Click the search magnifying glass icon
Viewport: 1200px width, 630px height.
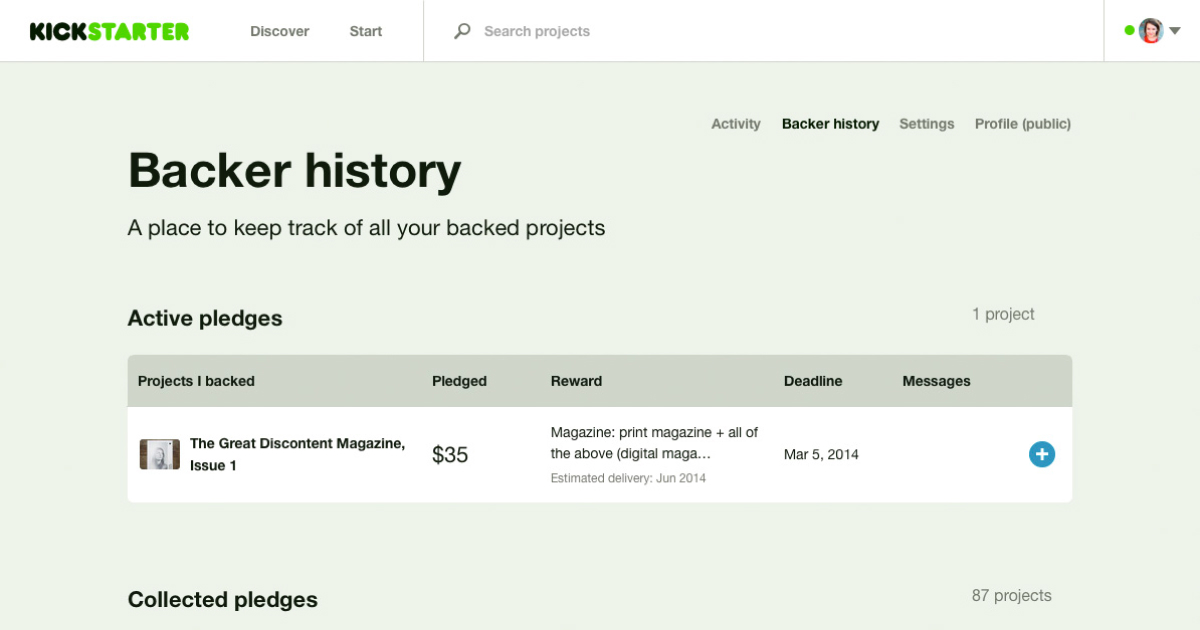[461, 31]
